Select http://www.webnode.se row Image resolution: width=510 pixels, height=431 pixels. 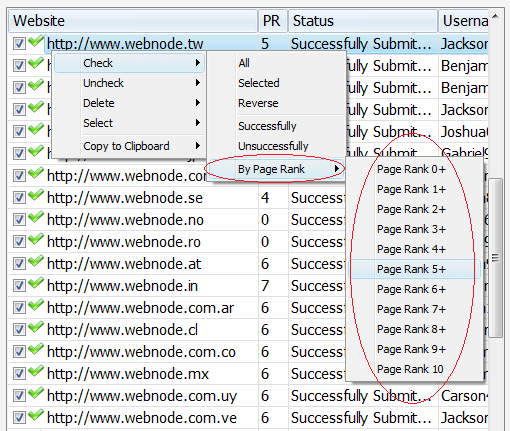125,198
